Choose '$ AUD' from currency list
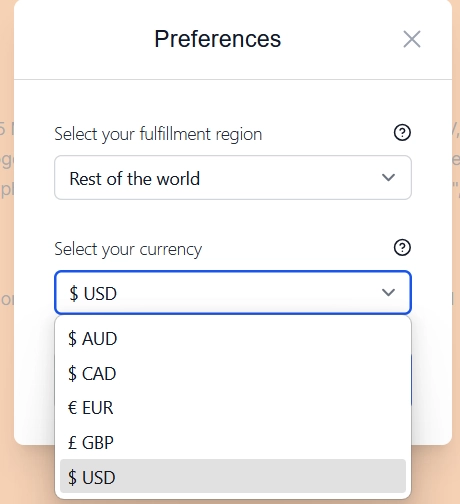 click(233, 338)
